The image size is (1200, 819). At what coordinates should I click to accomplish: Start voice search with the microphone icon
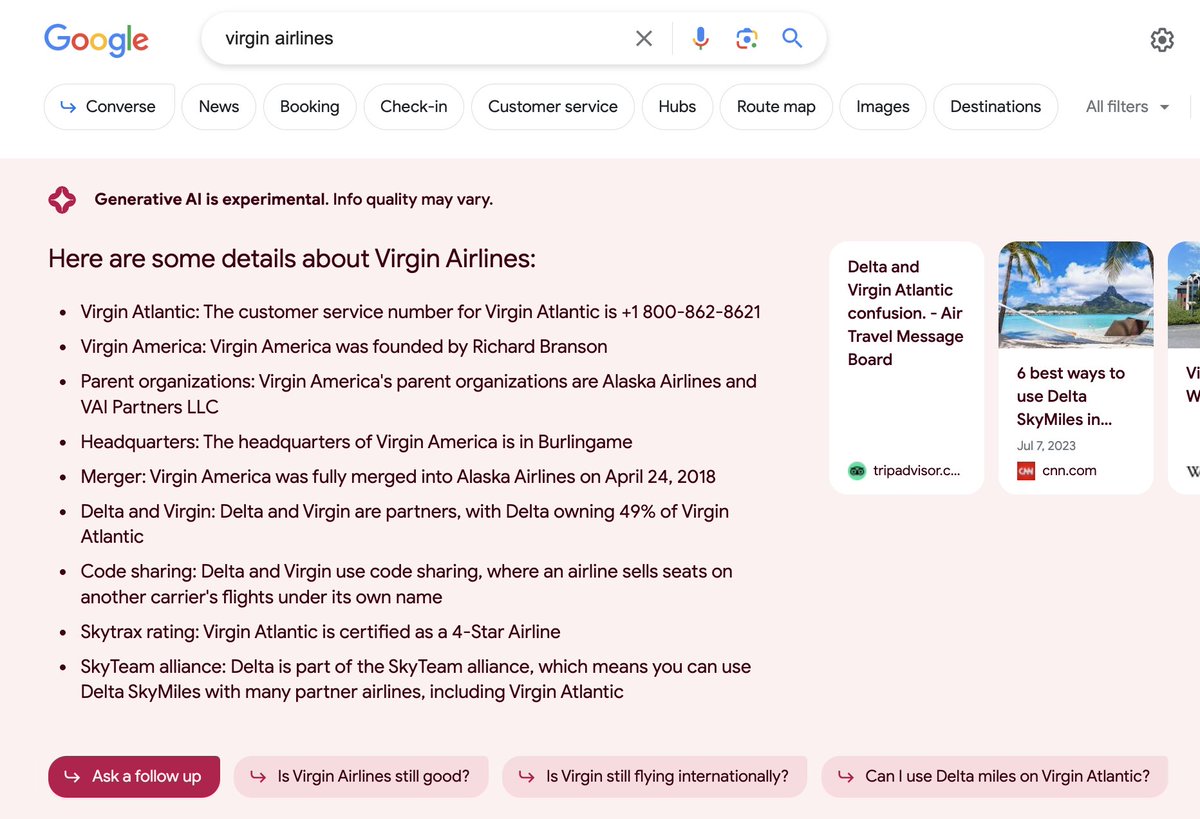(x=701, y=38)
